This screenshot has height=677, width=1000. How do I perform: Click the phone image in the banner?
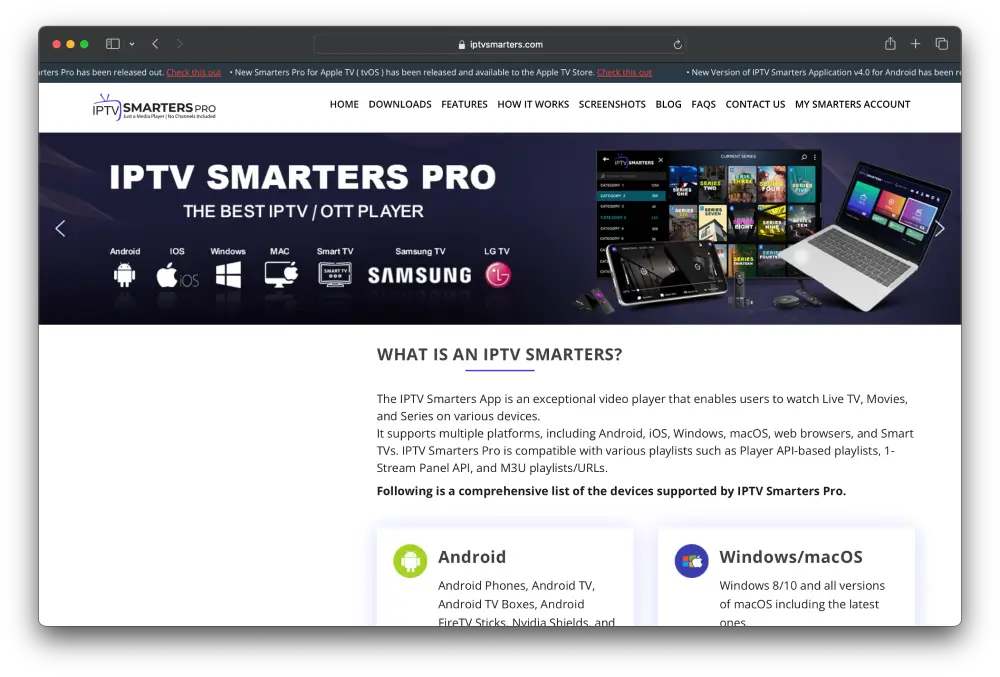click(x=666, y=273)
